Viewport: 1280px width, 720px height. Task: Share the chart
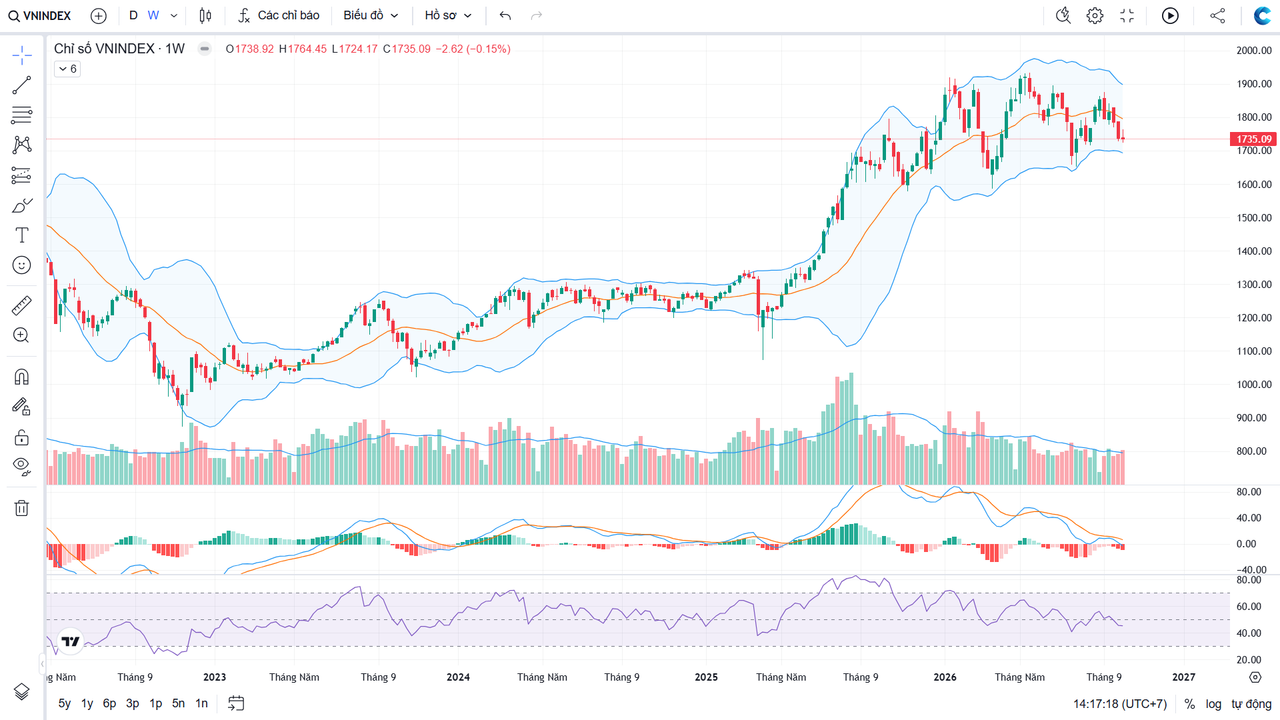tap(1217, 16)
